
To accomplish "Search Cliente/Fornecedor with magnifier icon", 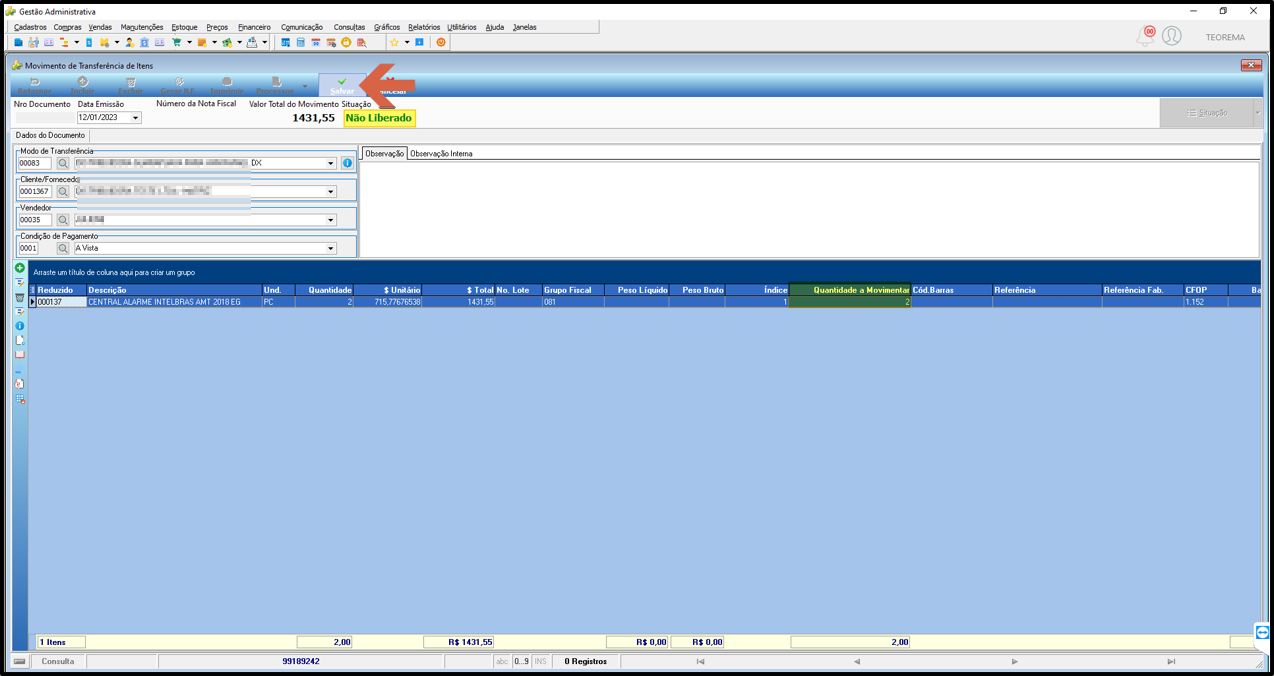I will 63,191.
